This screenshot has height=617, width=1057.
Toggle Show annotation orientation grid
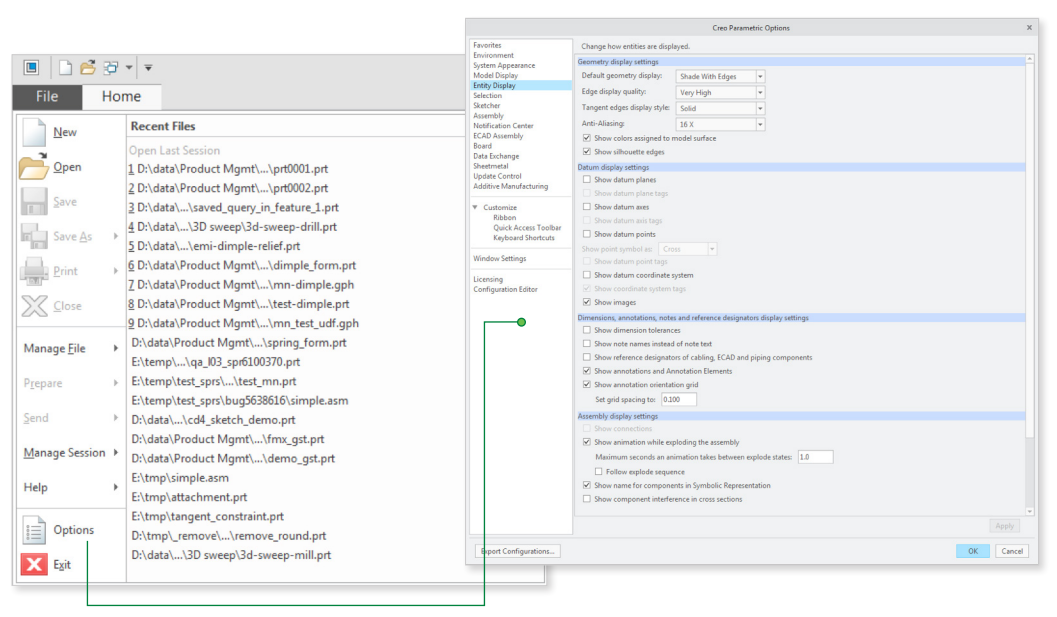[x=586, y=384]
